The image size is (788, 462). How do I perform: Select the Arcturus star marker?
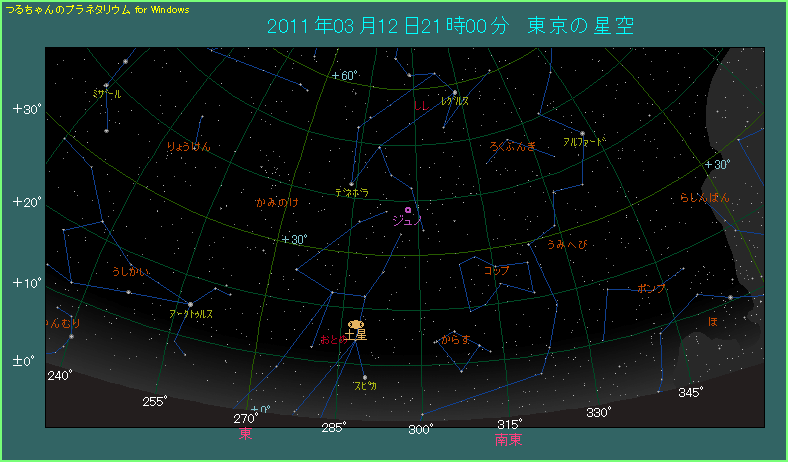(190, 304)
